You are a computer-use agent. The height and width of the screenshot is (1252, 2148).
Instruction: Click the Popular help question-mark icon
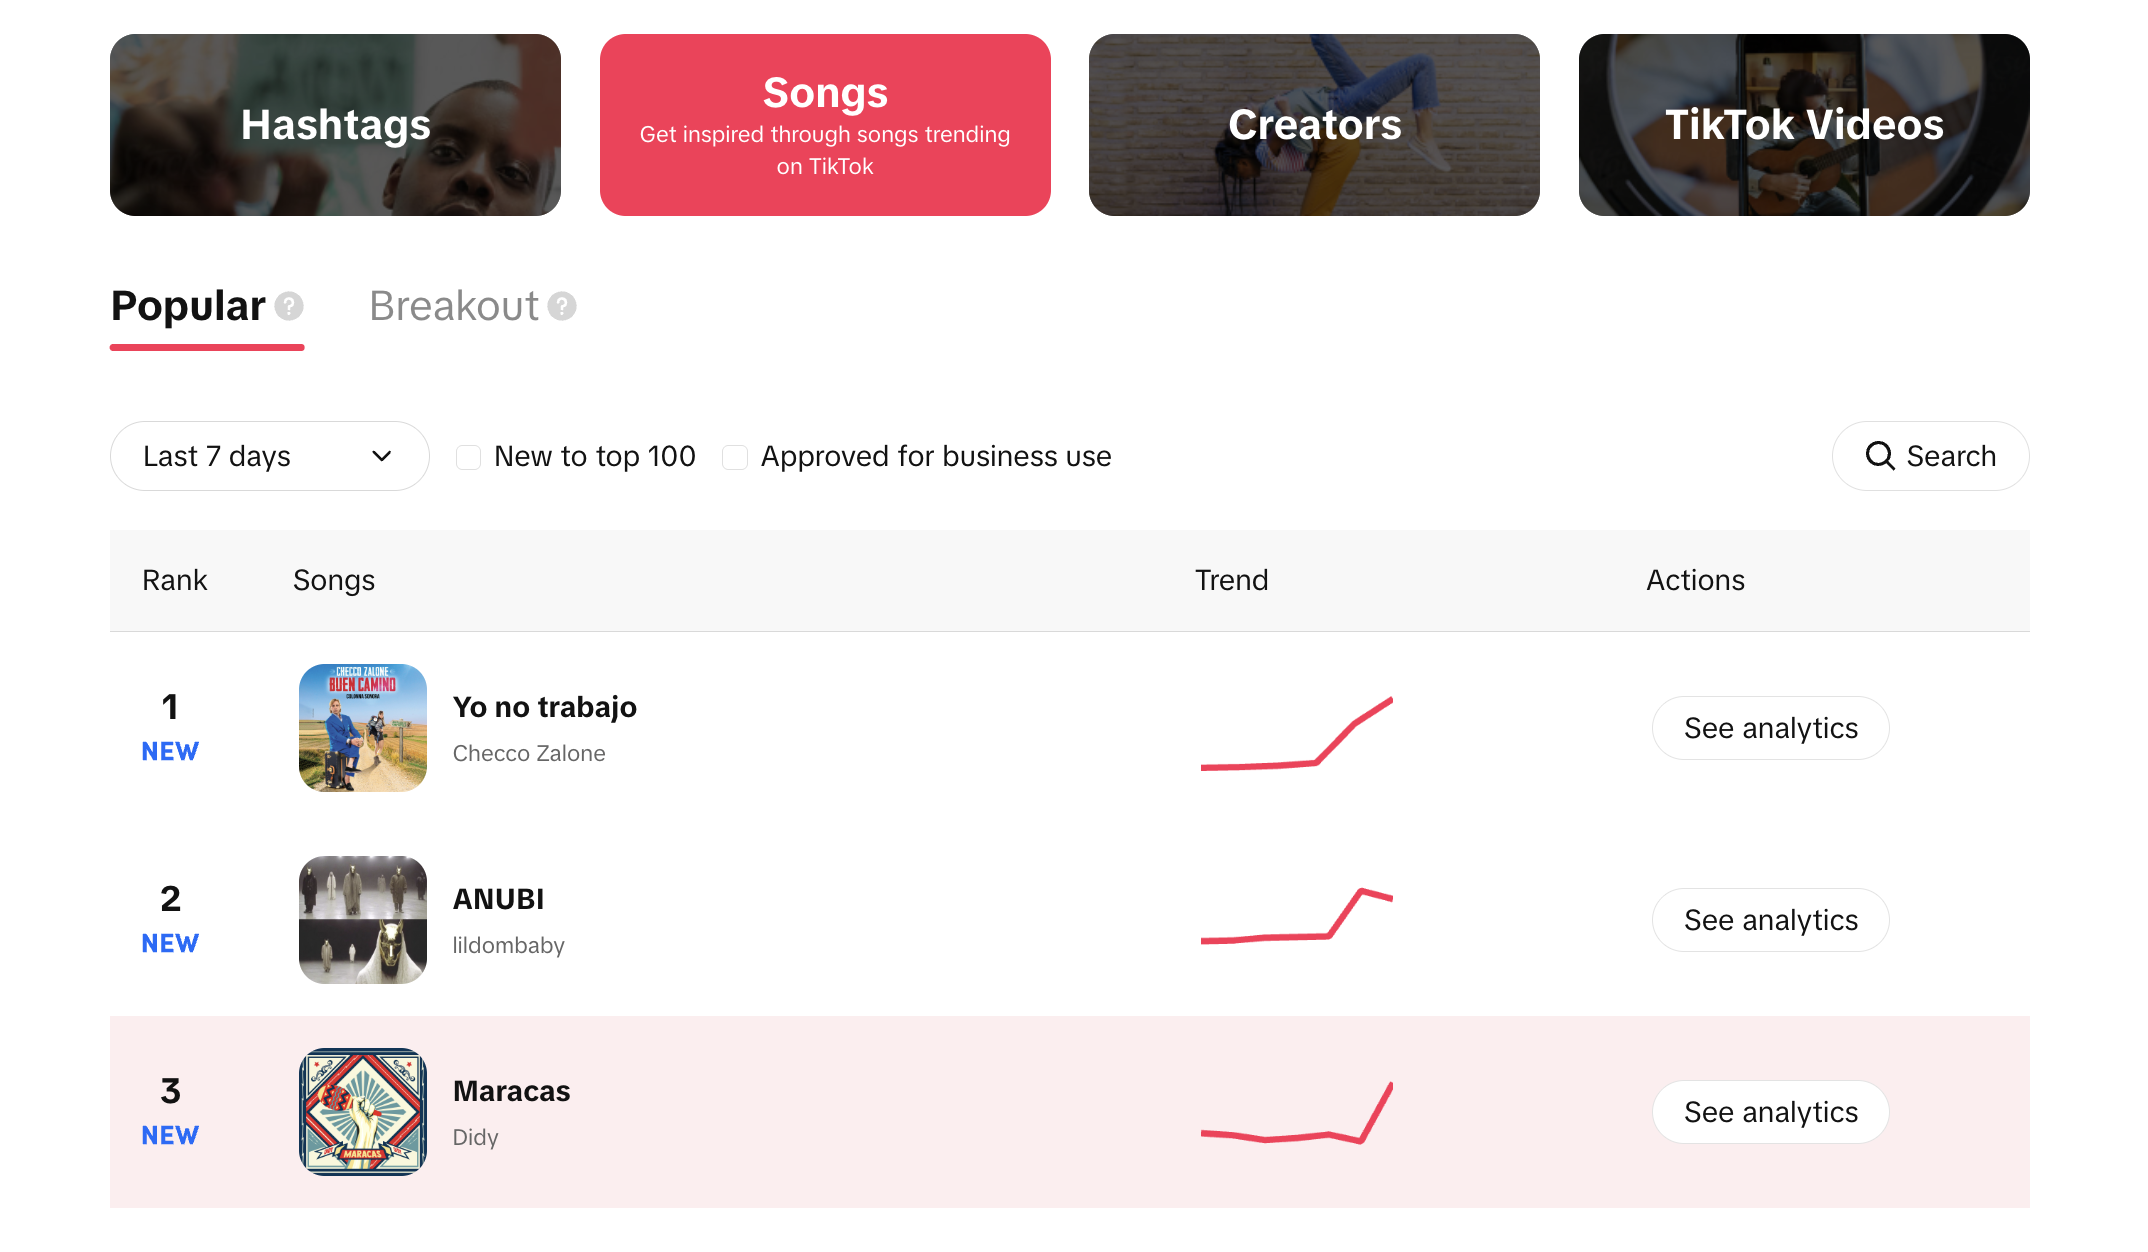[x=289, y=306]
